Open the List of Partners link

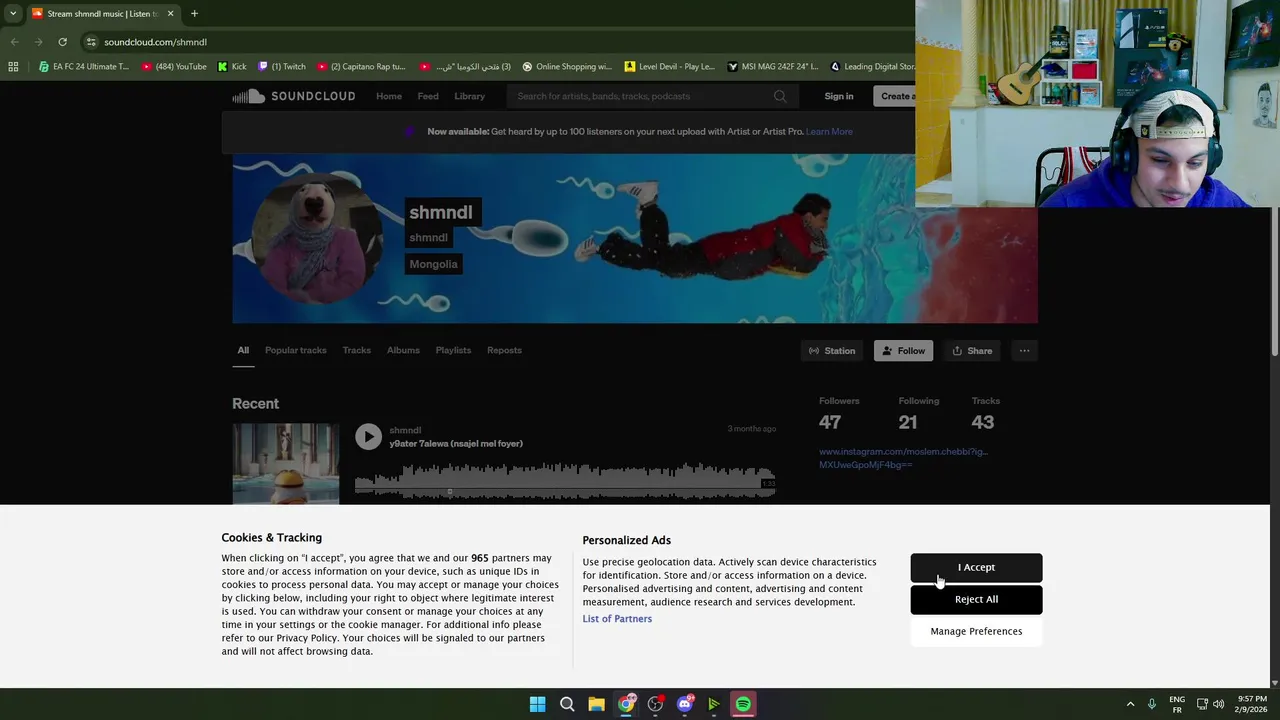617,618
